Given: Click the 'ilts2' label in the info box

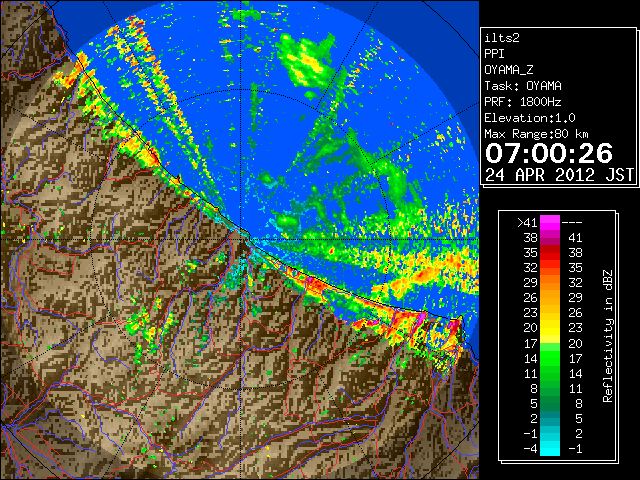Looking at the screenshot, I should [x=502, y=38].
